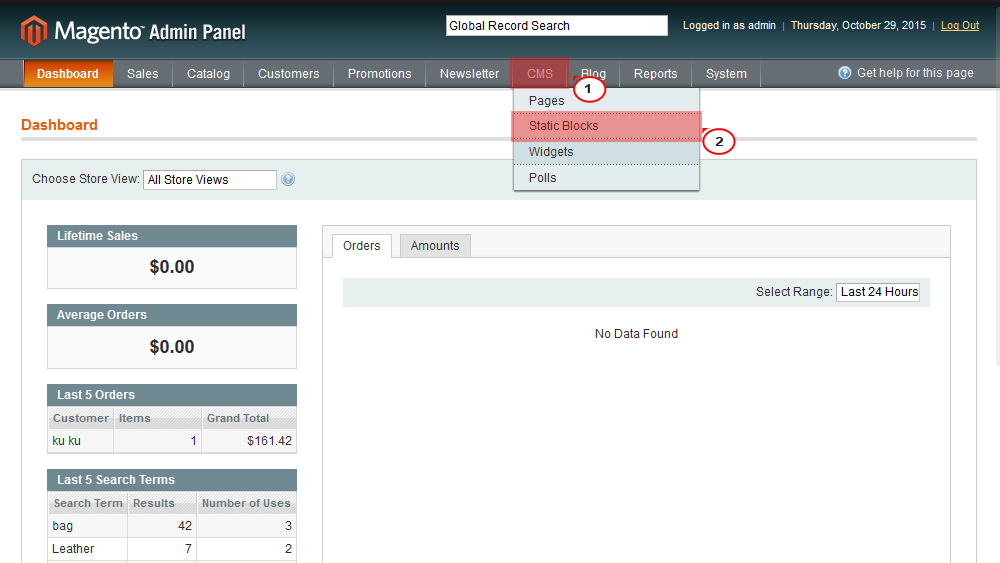
Task: Click the Log Out link
Action: (960, 26)
